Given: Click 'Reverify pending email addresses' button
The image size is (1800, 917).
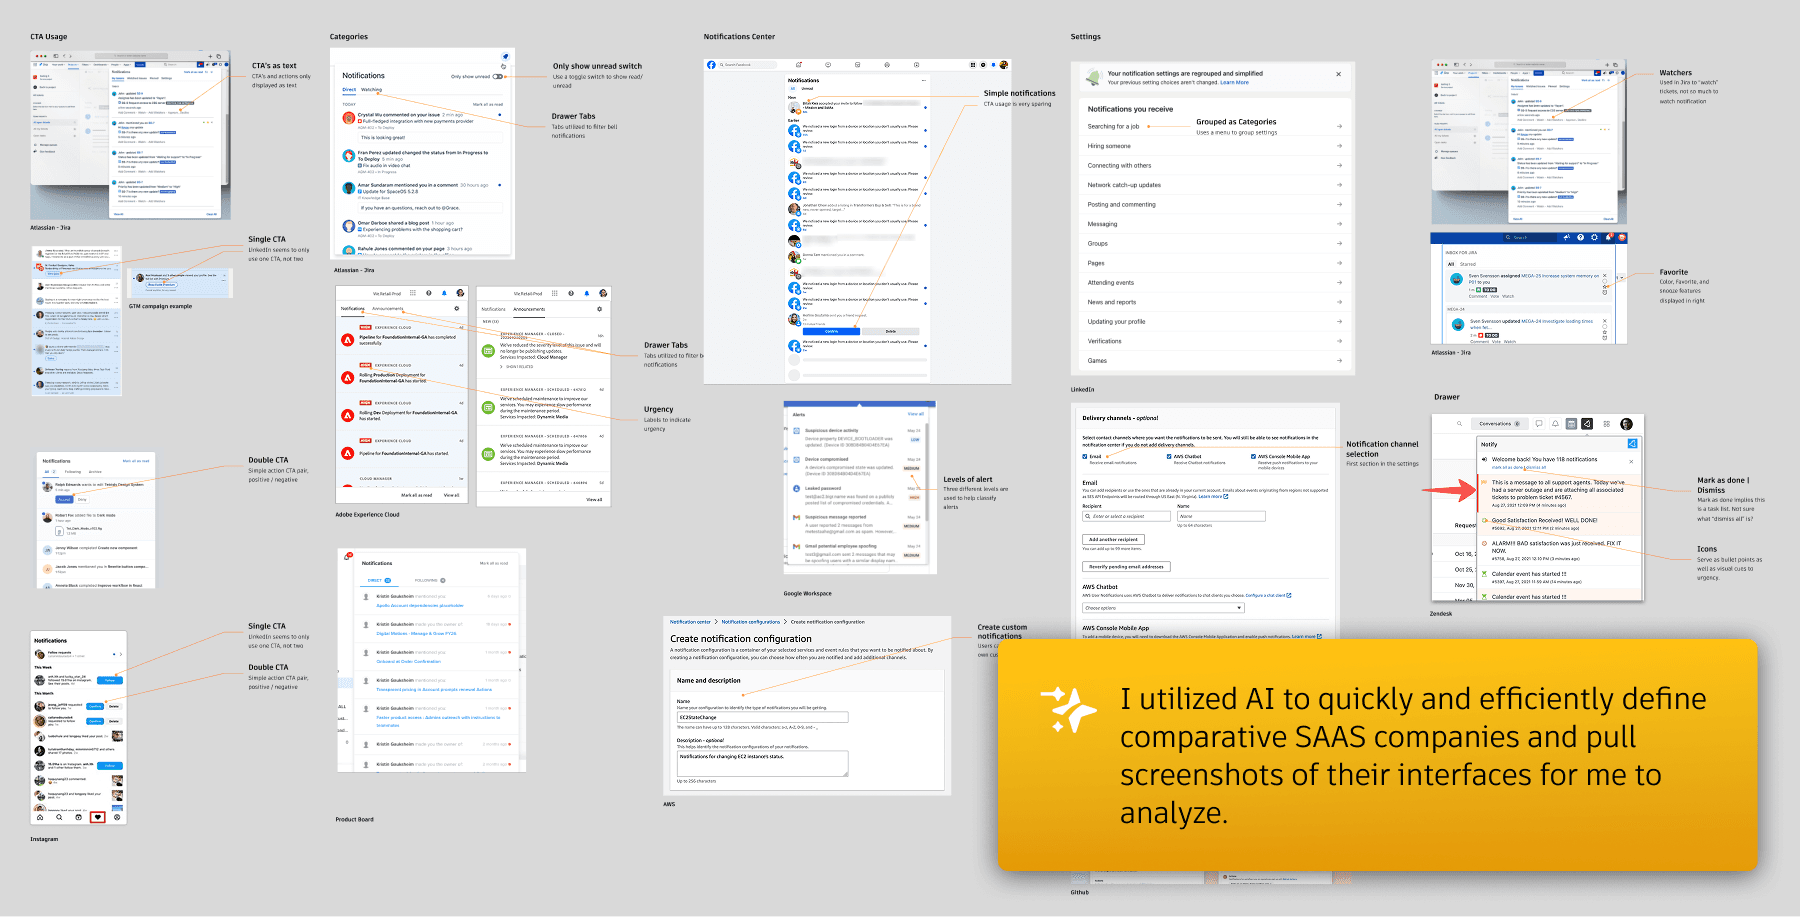Looking at the screenshot, I should coord(1126,567).
